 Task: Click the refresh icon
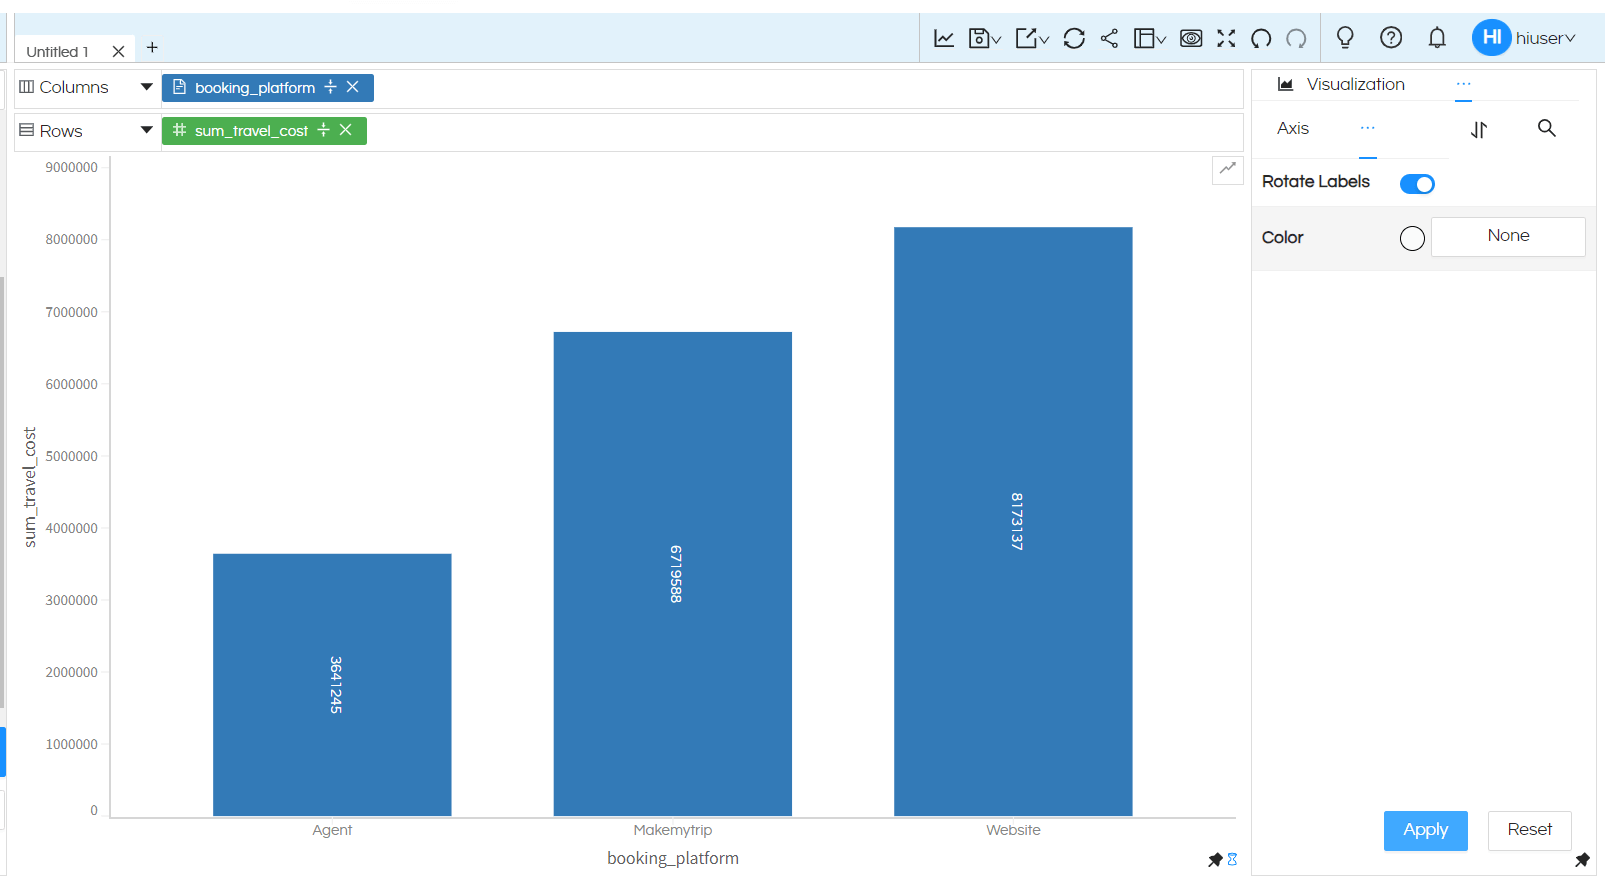pos(1074,38)
